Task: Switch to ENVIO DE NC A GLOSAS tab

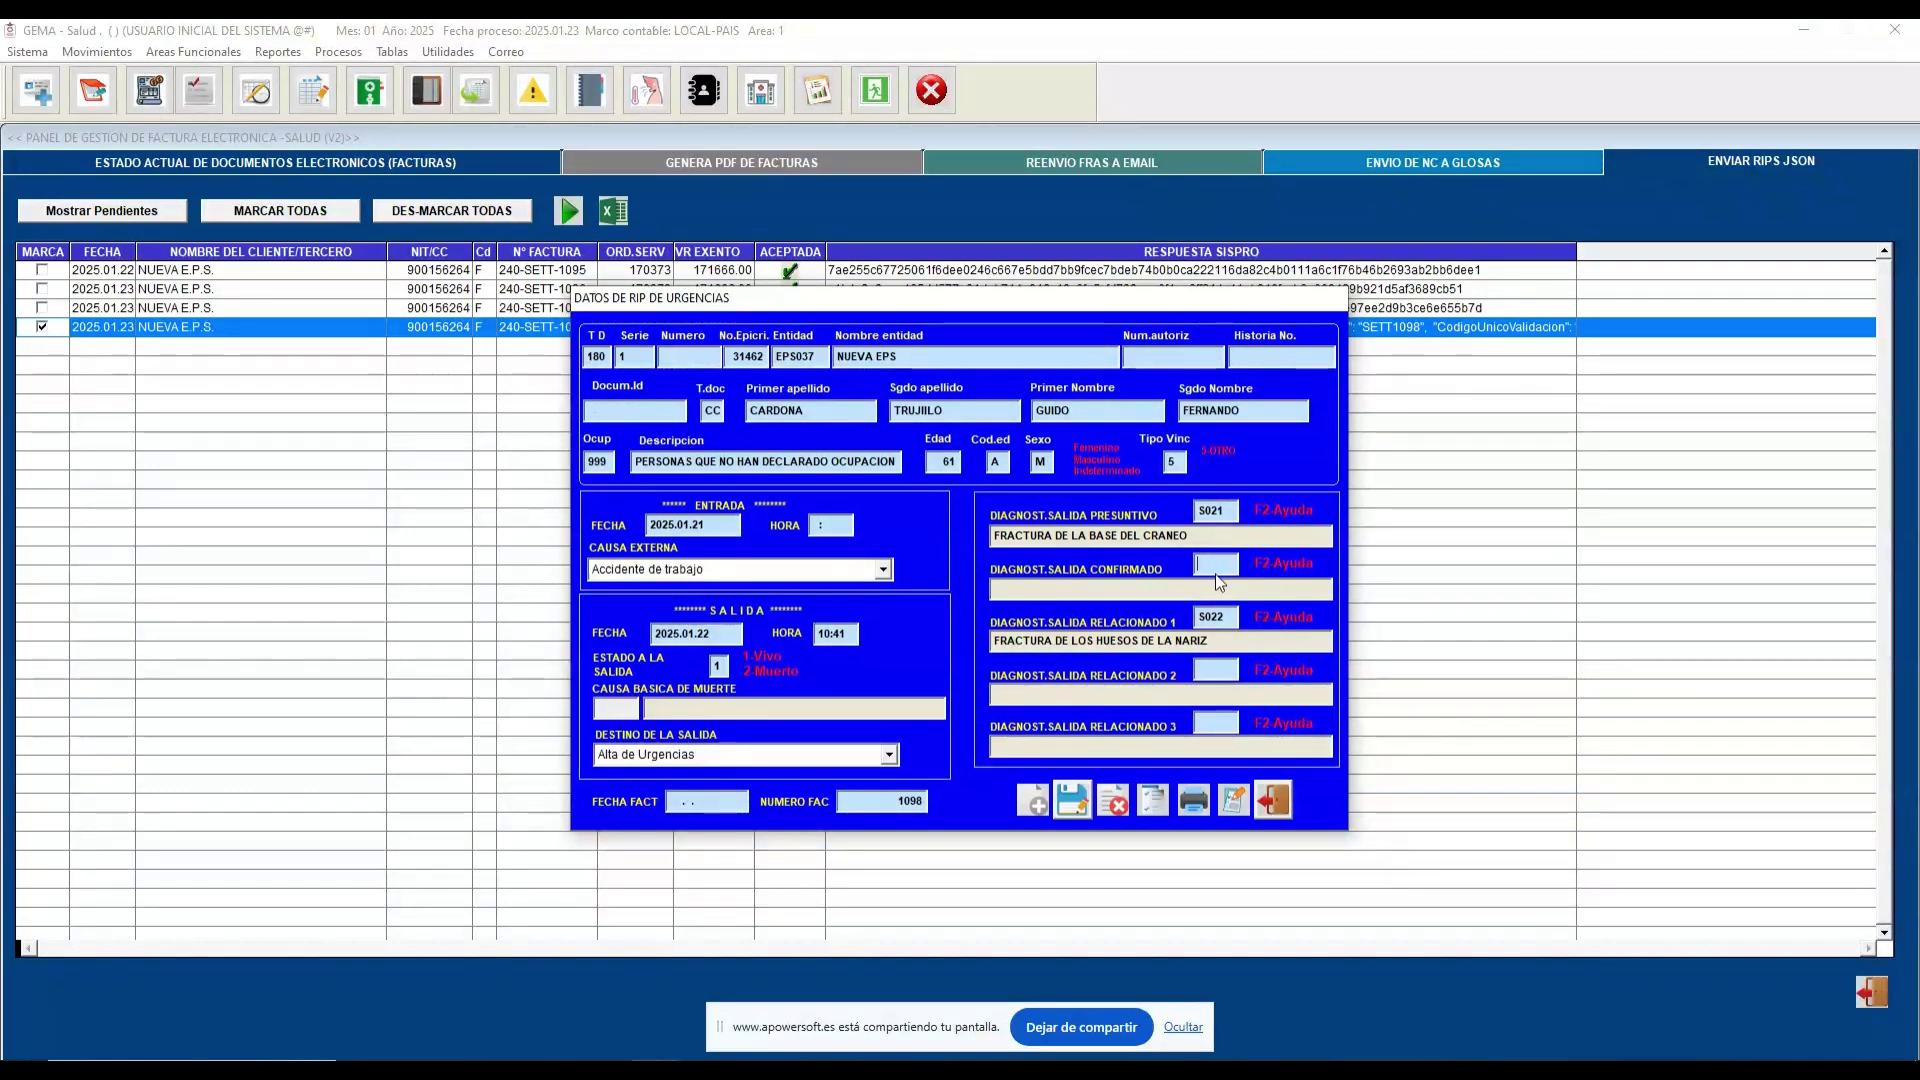Action: [x=1433, y=162]
